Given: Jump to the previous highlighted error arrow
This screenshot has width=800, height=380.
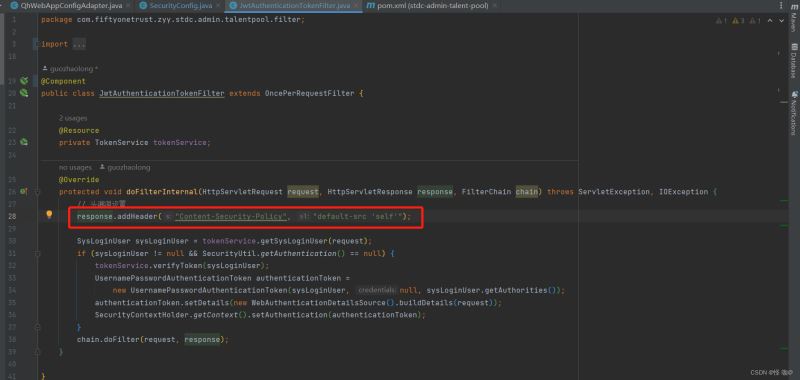Looking at the screenshot, I should click(770, 21).
